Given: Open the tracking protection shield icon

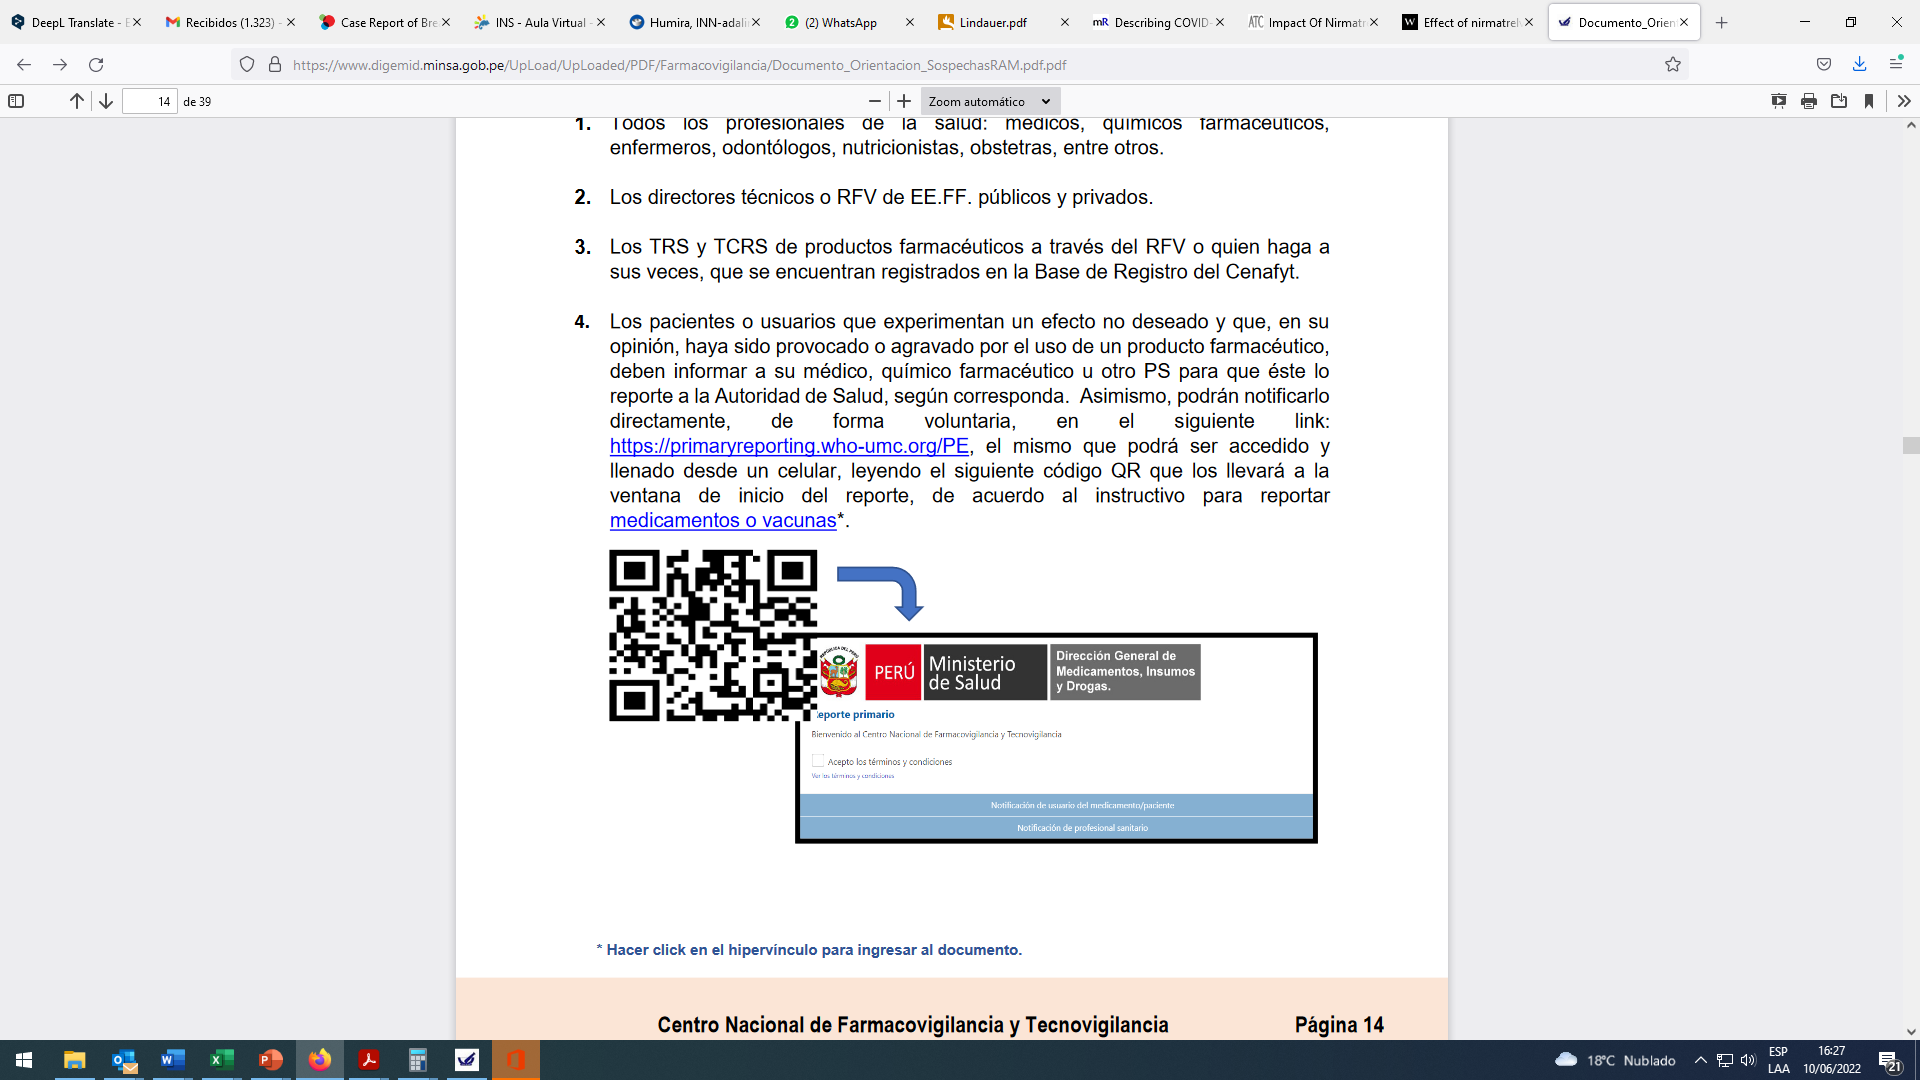Looking at the screenshot, I should [x=247, y=64].
